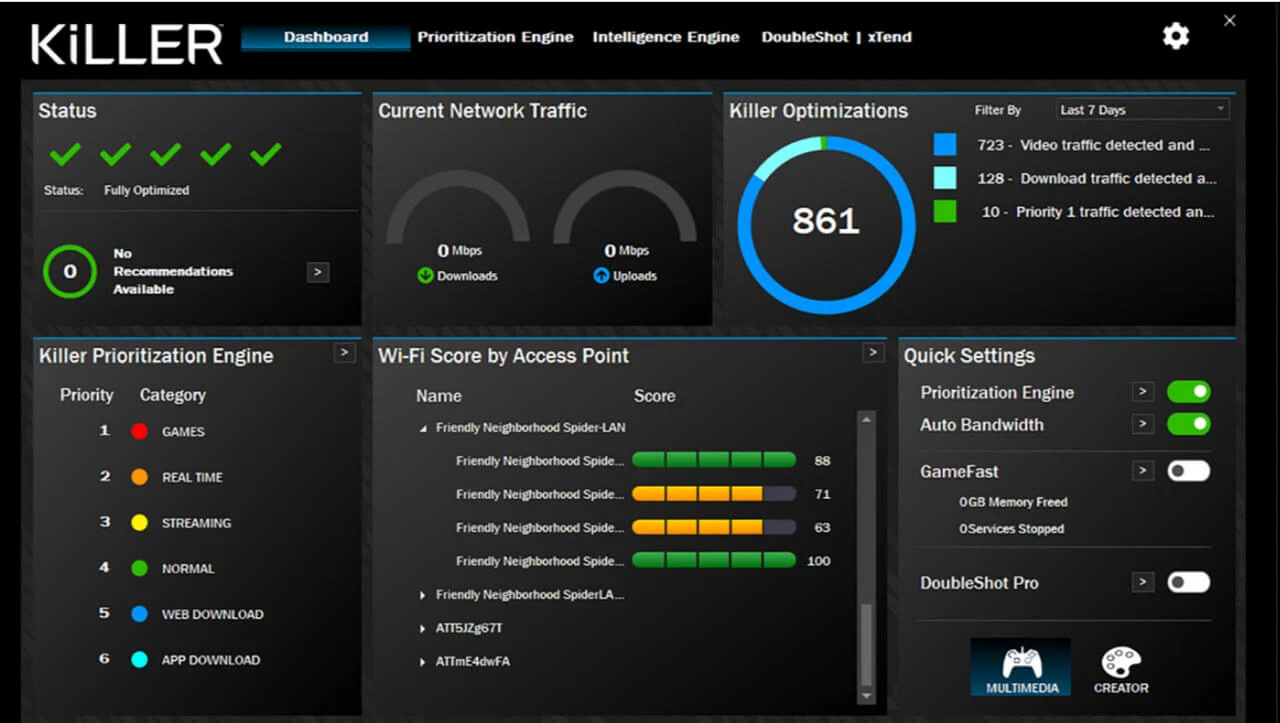This screenshot has height=723, width=1280.
Task: Click the first green status checkmark
Action: (x=63, y=155)
